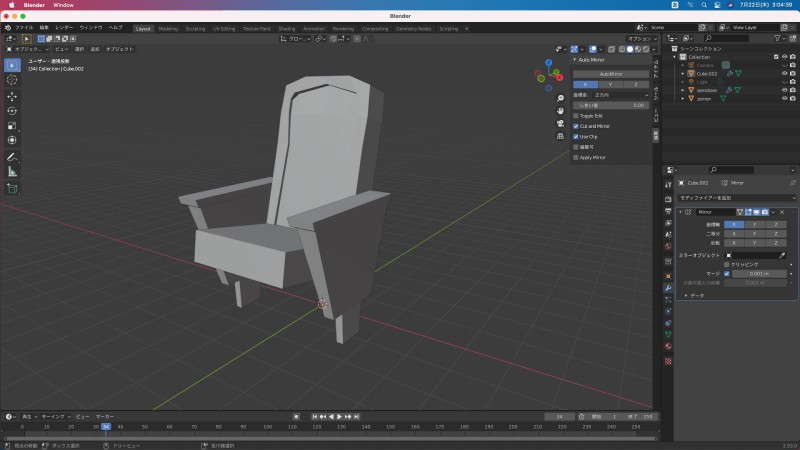The width and height of the screenshot is (800, 450).
Task: Pick the Annotate tool in left toolbar
Action: coord(12,157)
